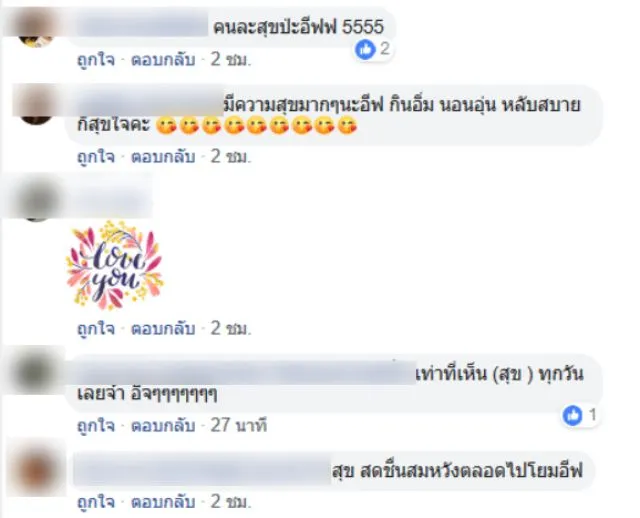Reply (ตอบกลับ) to the 'สุข สดชื่นสมหวัง' comment

pyautogui.click(x=163, y=502)
